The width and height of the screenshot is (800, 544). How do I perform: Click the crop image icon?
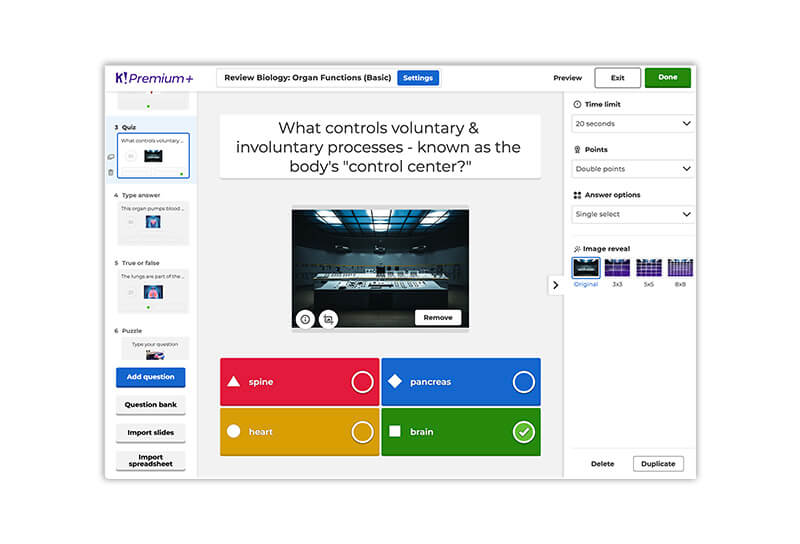tap(328, 319)
